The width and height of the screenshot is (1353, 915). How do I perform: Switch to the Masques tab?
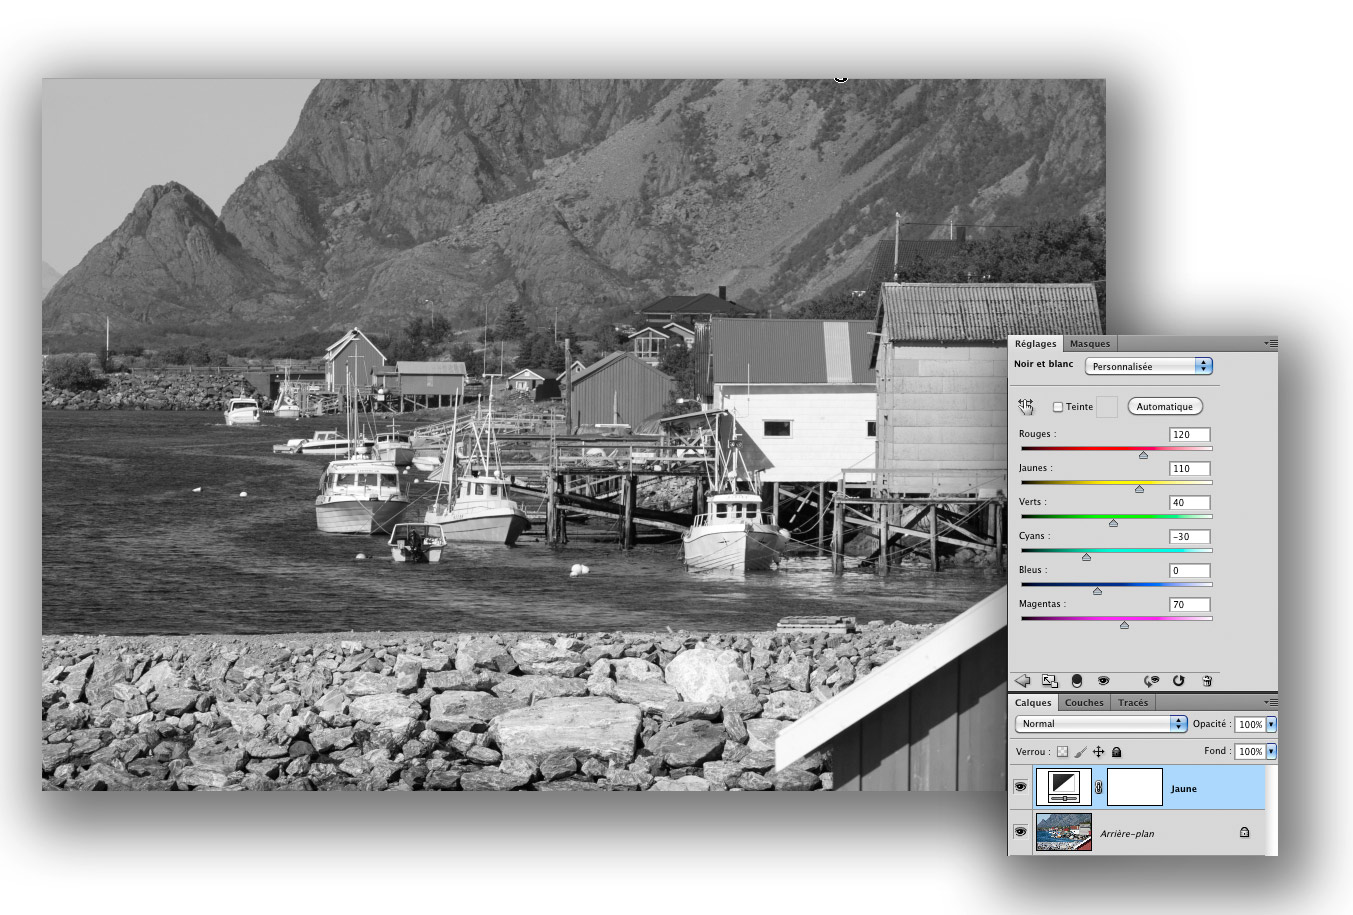click(1089, 343)
